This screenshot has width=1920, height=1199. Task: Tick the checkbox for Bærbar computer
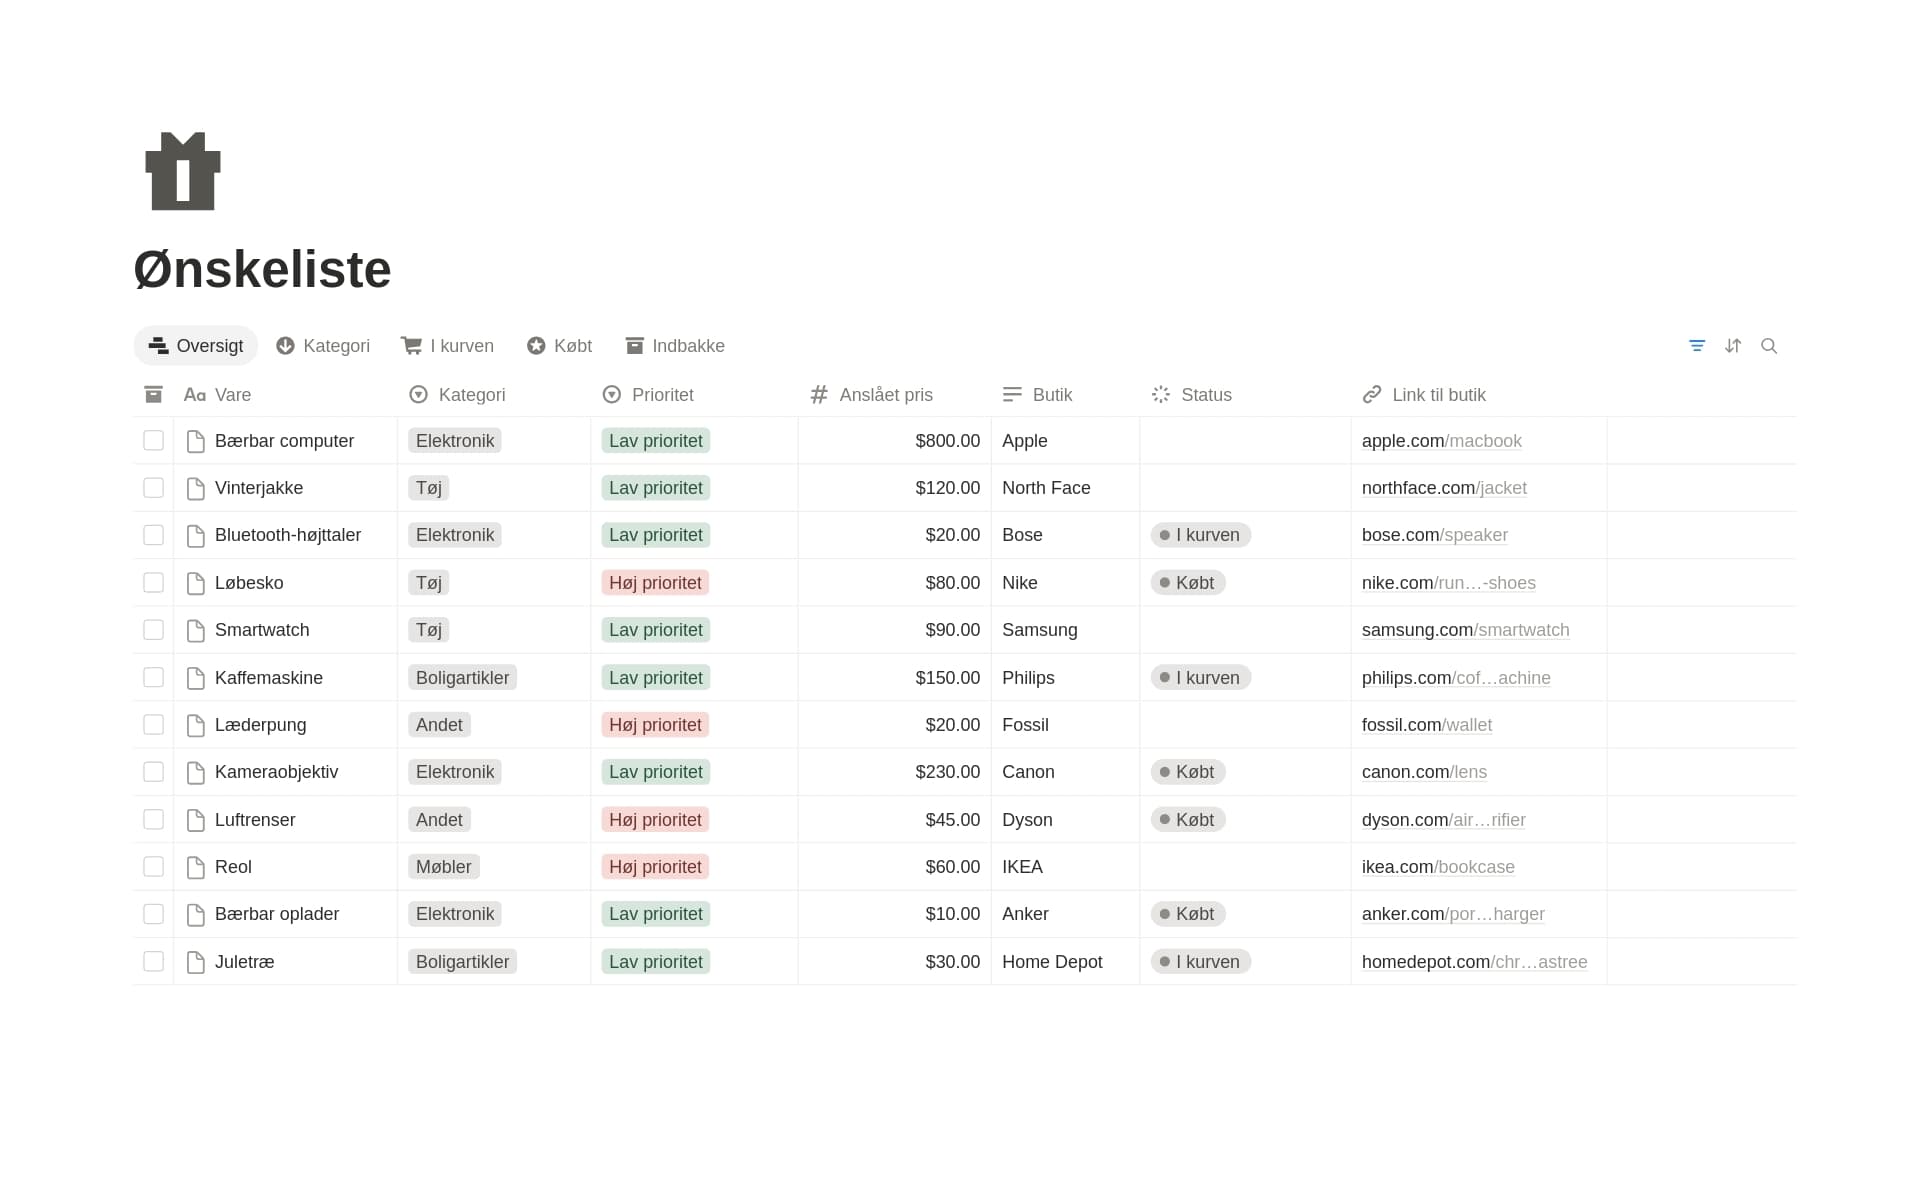pos(153,441)
